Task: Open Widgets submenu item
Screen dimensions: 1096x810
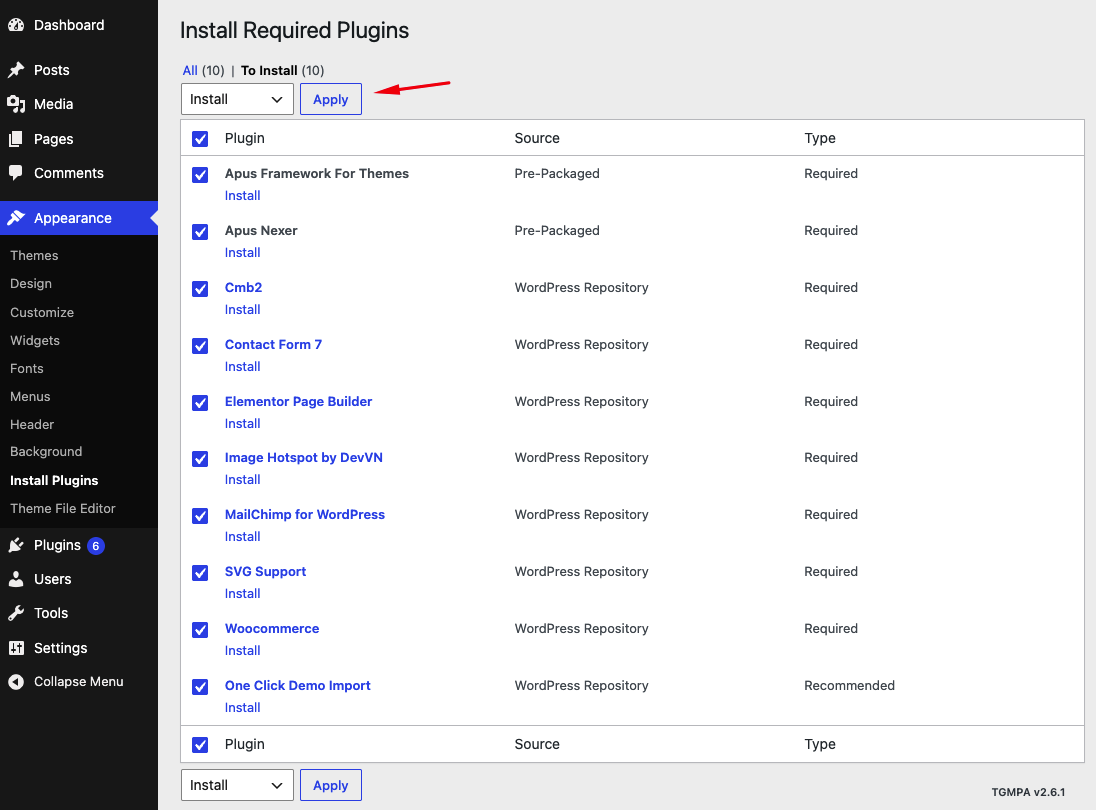Action: (35, 340)
